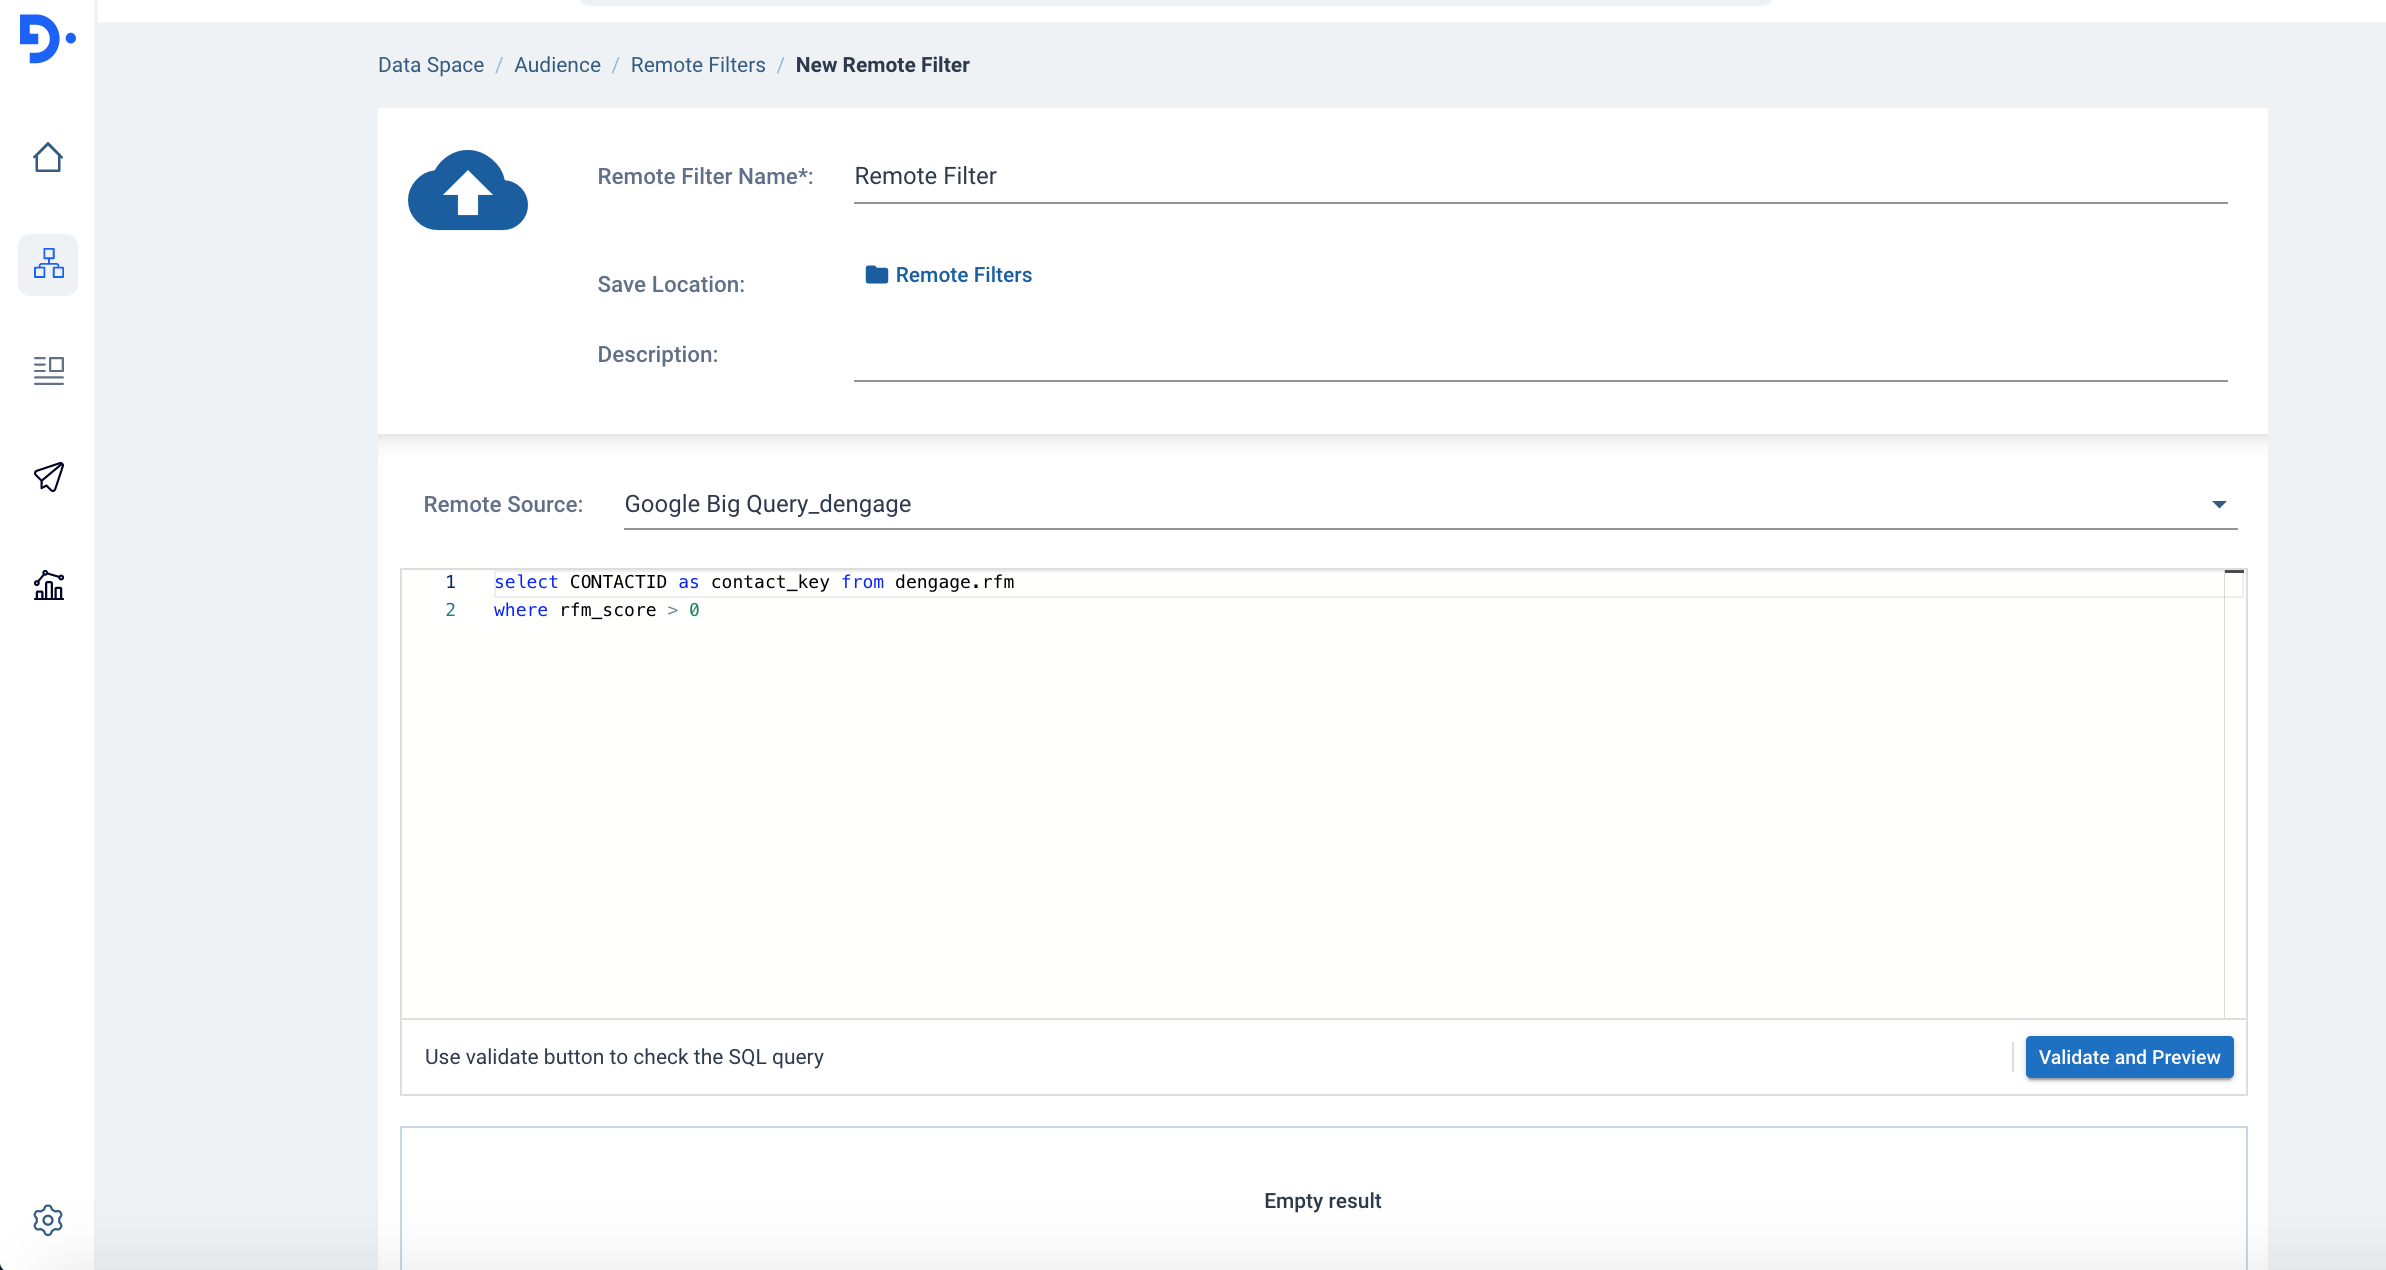Open the analytics chart sidebar icon
Viewport: 2386px width, 1270px height.
click(48, 585)
